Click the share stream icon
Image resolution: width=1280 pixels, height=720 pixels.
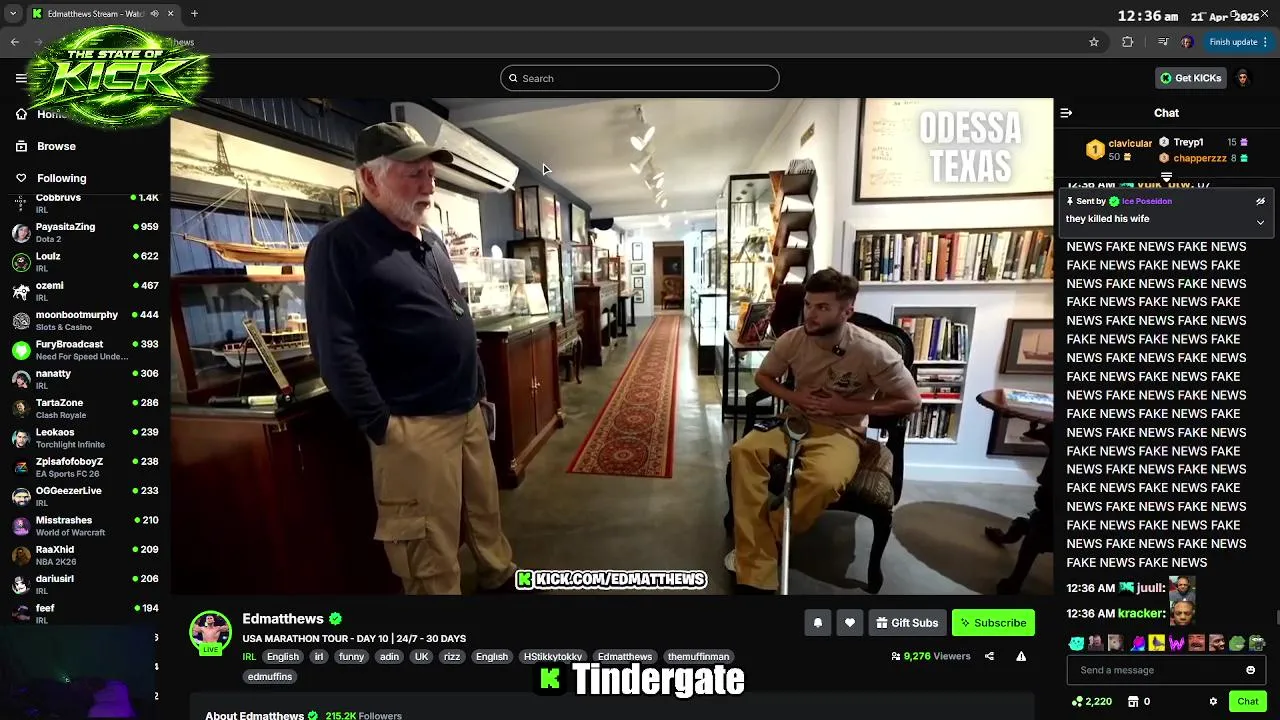(989, 656)
